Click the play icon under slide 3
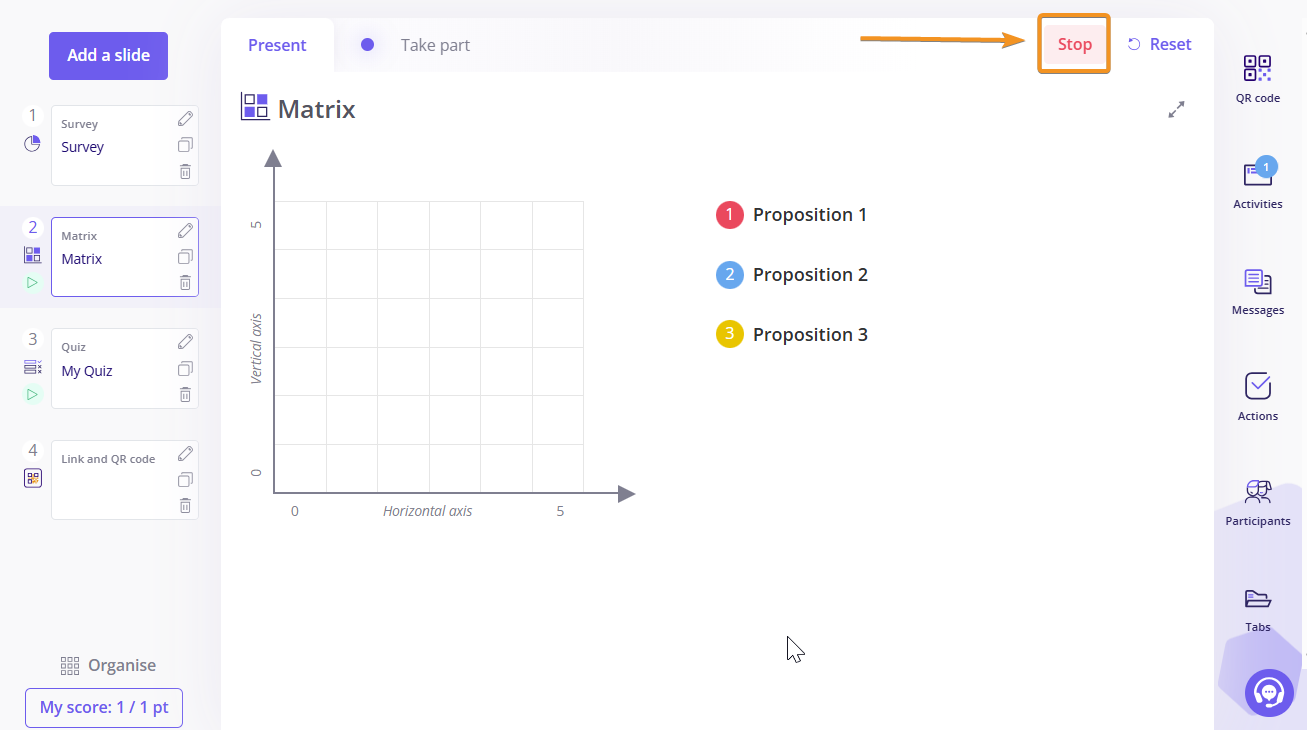 pyautogui.click(x=32, y=394)
